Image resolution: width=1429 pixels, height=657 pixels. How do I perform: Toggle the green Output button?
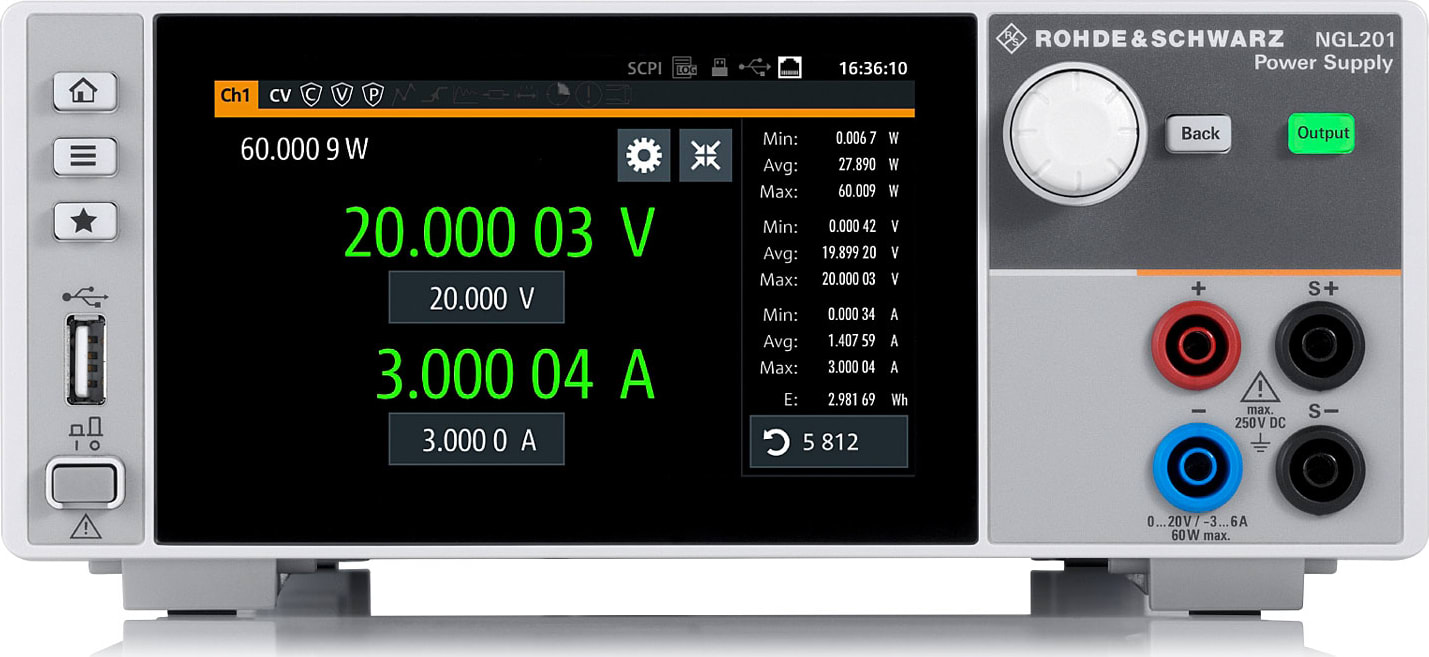tap(1322, 133)
